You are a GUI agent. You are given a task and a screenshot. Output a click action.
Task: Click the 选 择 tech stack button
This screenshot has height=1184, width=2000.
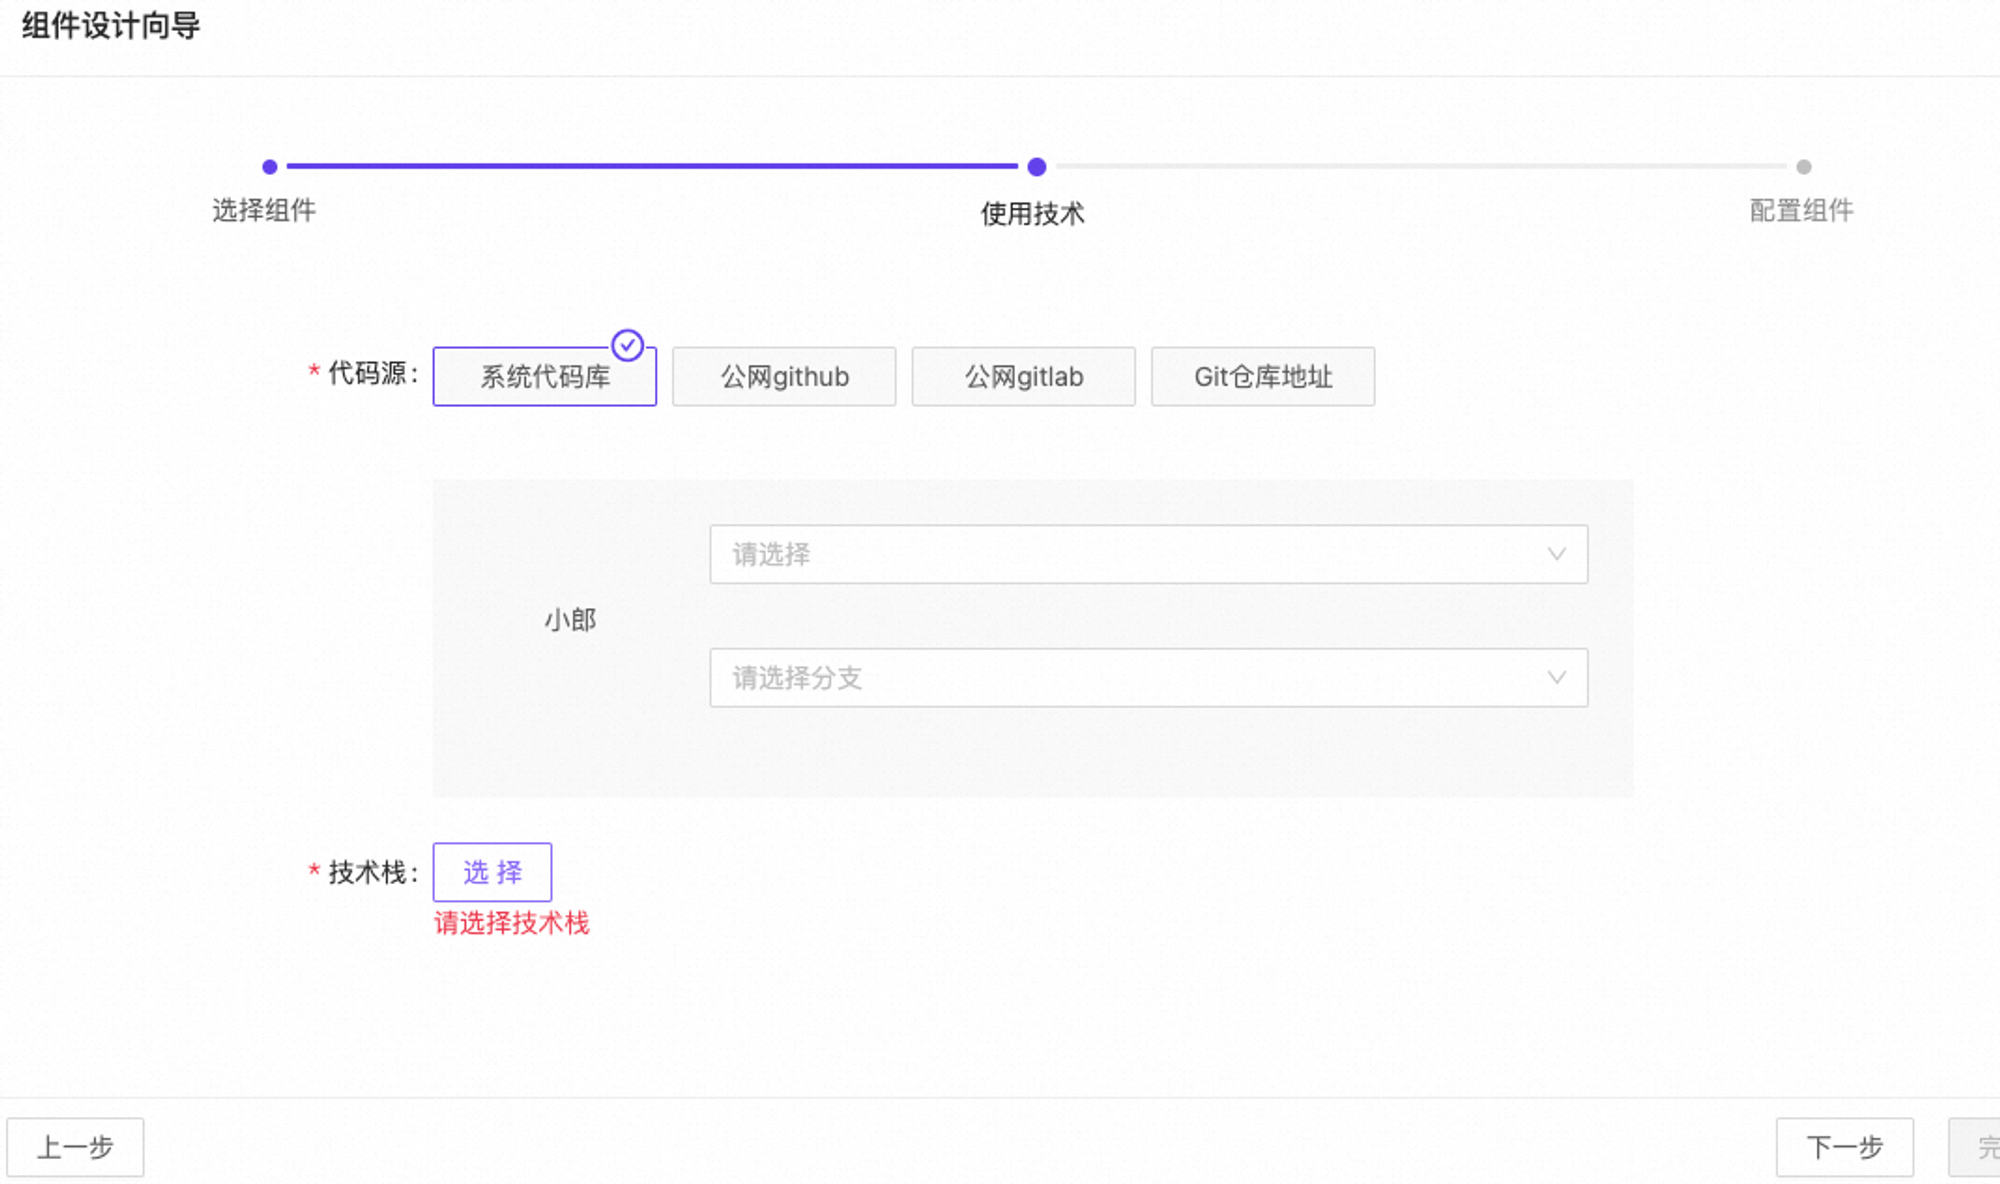492,871
